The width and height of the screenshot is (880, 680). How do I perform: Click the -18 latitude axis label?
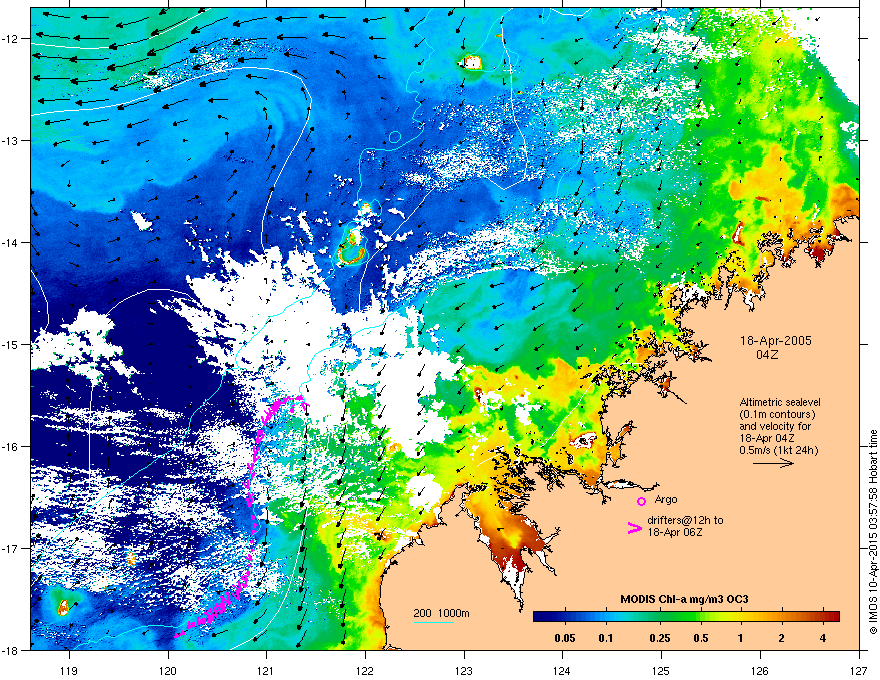pyautogui.click(x=11, y=650)
